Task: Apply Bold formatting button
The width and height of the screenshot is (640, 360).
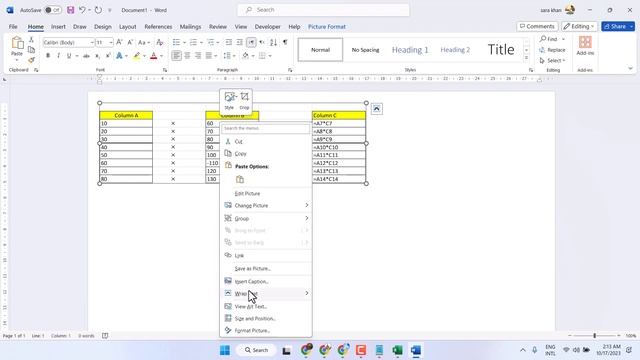Action: pyautogui.click(x=48, y=56)
